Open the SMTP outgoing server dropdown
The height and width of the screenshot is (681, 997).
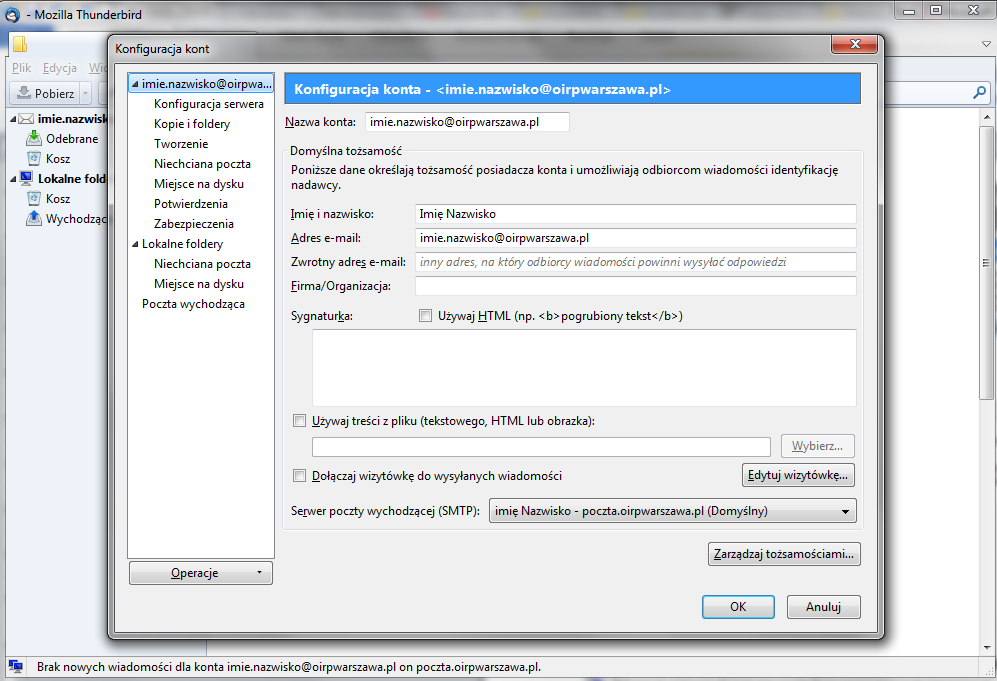(672, 511)
